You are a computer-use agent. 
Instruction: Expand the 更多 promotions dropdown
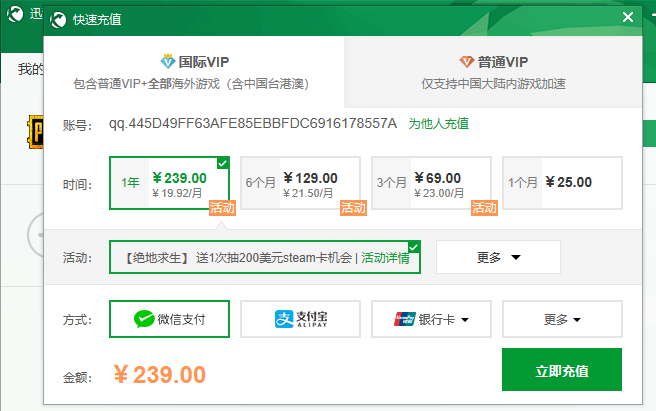click(498, 257)
